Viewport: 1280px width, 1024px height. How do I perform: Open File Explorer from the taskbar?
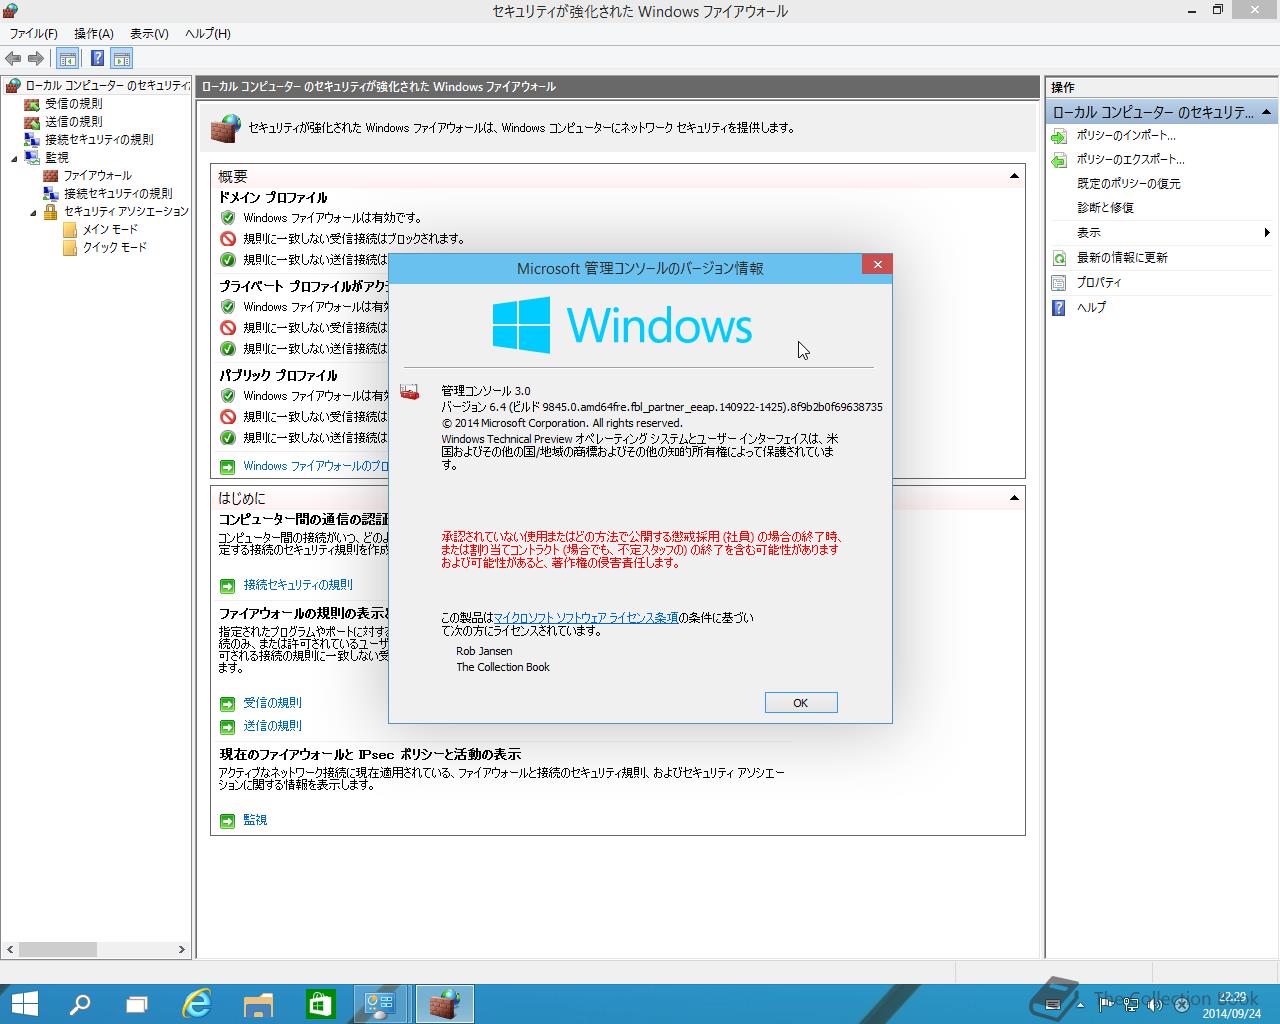coord(259,1004)
